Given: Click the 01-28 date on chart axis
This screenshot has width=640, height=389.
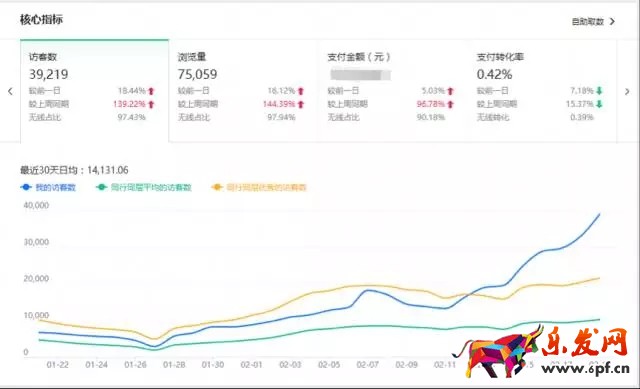Looking at the screenshot, I should (x=174, y=365).
